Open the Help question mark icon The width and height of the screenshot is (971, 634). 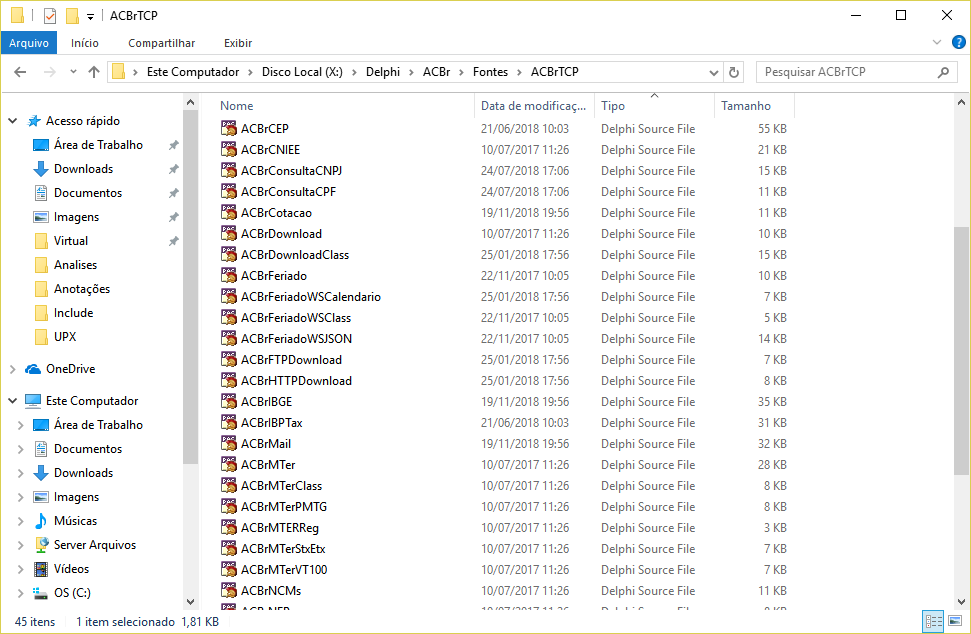click(x=958, y=42)
